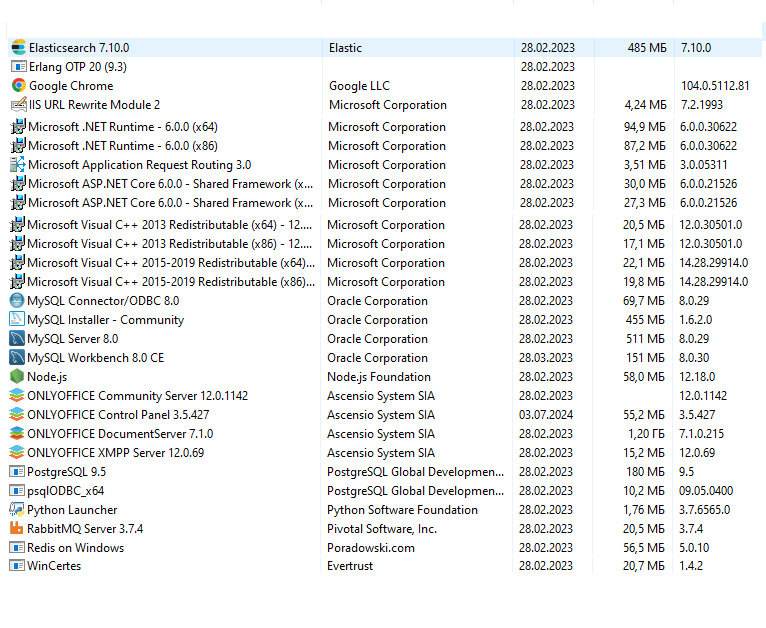Click the version 09.05.0400
Image resolution: width=766 pixels, height=628 pixels.
click(706, 491)
